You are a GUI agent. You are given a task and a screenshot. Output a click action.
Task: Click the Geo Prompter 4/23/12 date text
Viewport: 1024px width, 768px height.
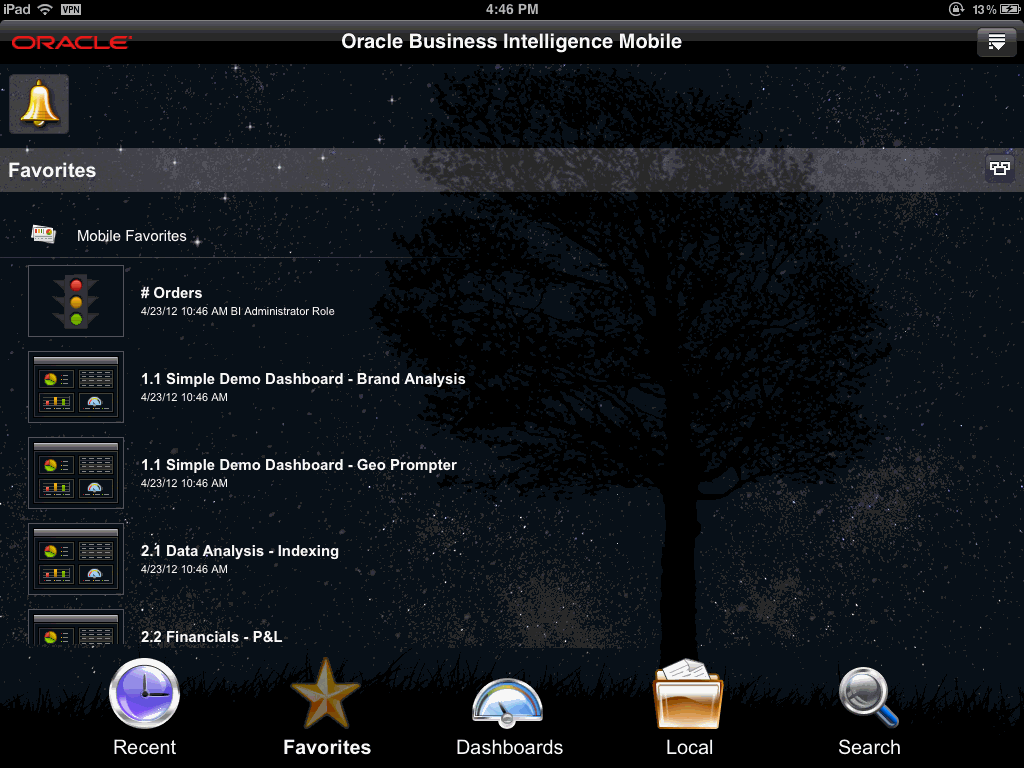(184, 483)
